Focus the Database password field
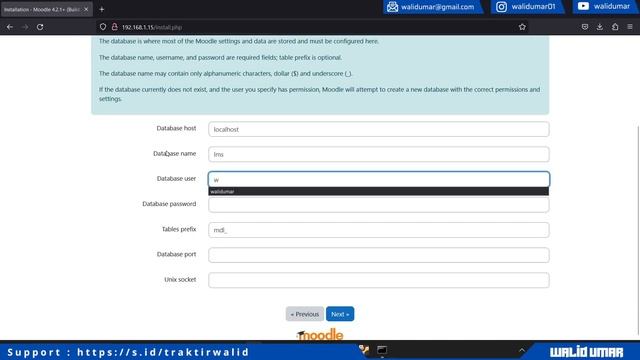This screenshot has height=360, width=640. point(378,204)
